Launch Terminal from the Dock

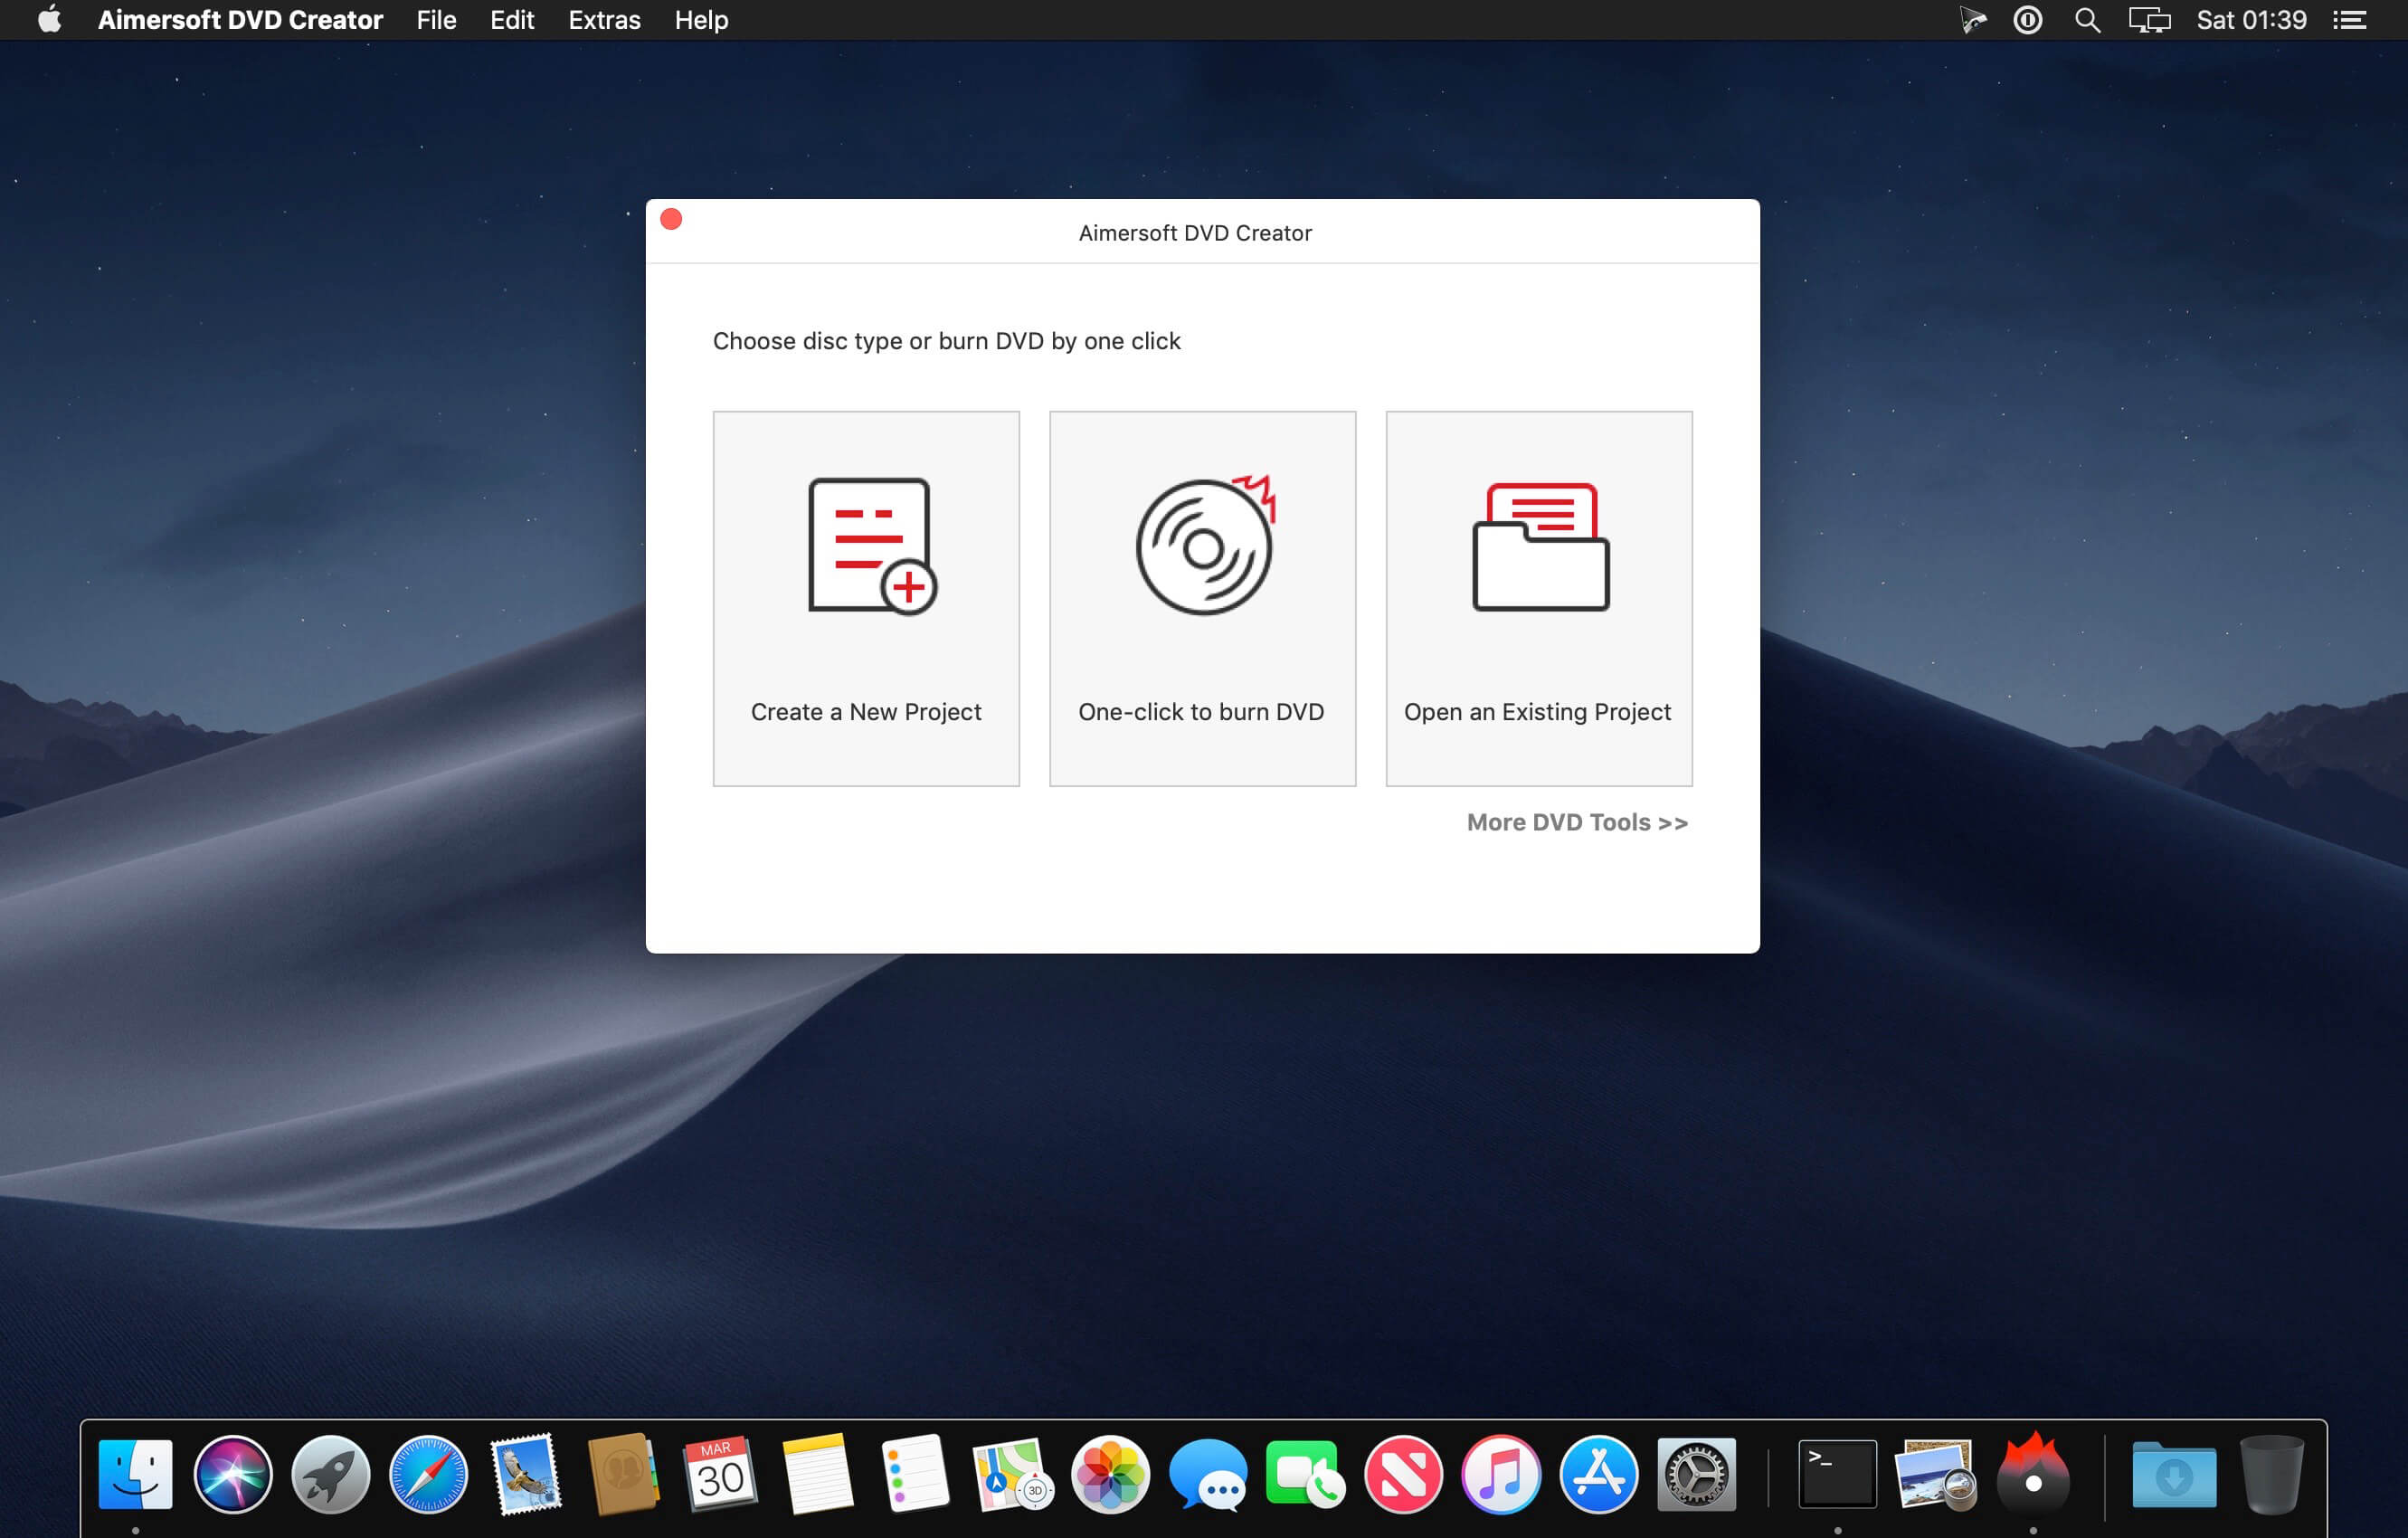[x=1837, y=1473]
